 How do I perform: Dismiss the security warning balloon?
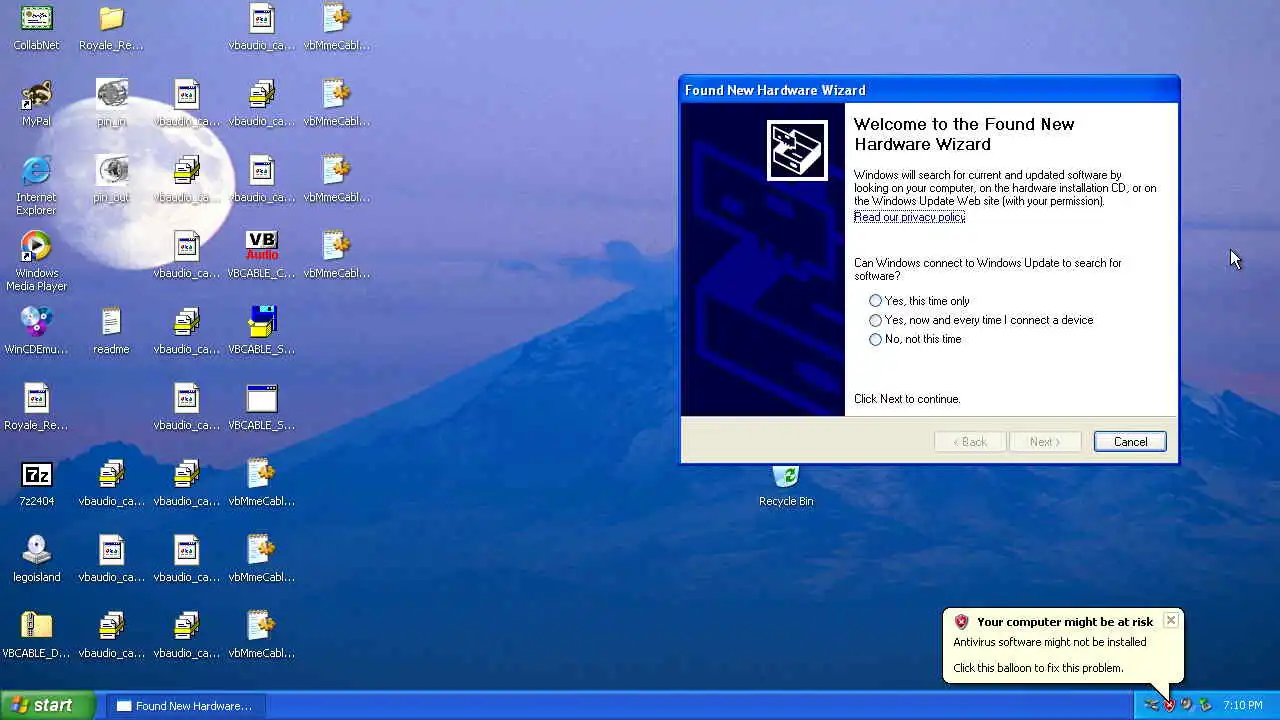point(1170,621)
